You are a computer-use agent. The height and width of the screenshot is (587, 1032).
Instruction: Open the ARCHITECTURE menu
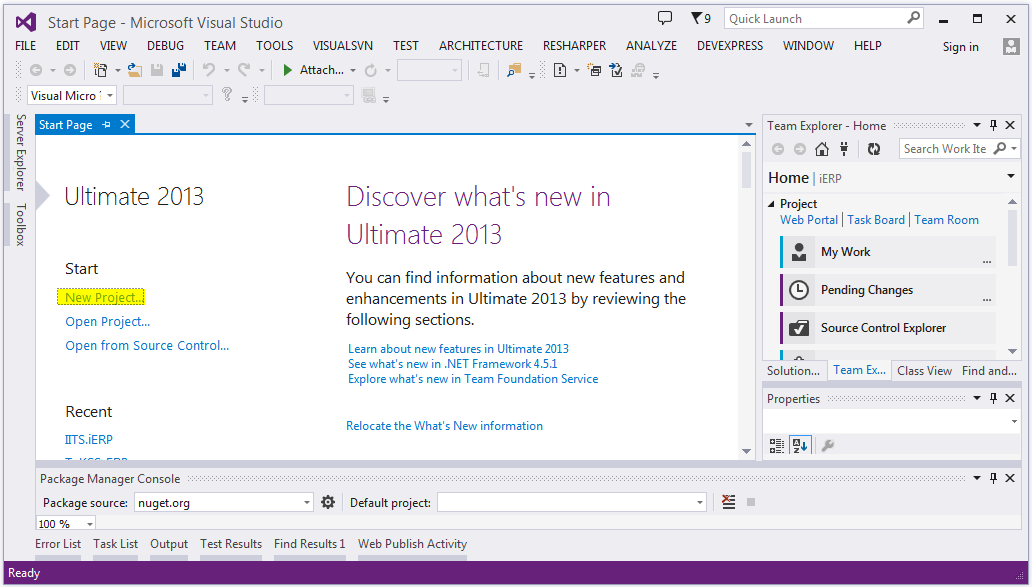click(x=481, y=45)
